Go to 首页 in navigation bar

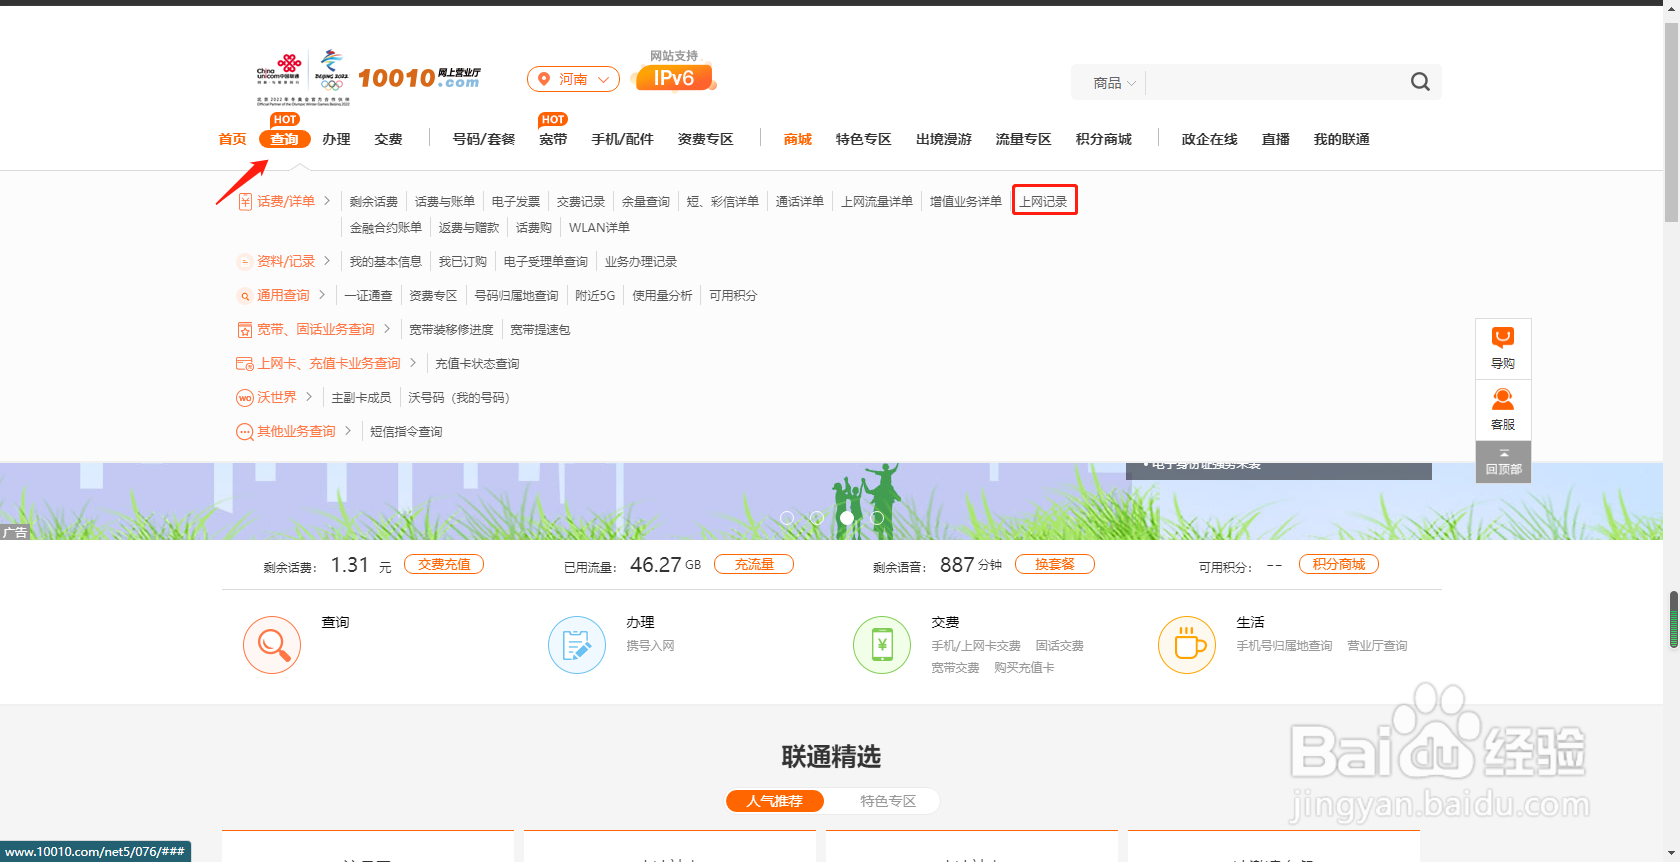click(x=232, y=139)
